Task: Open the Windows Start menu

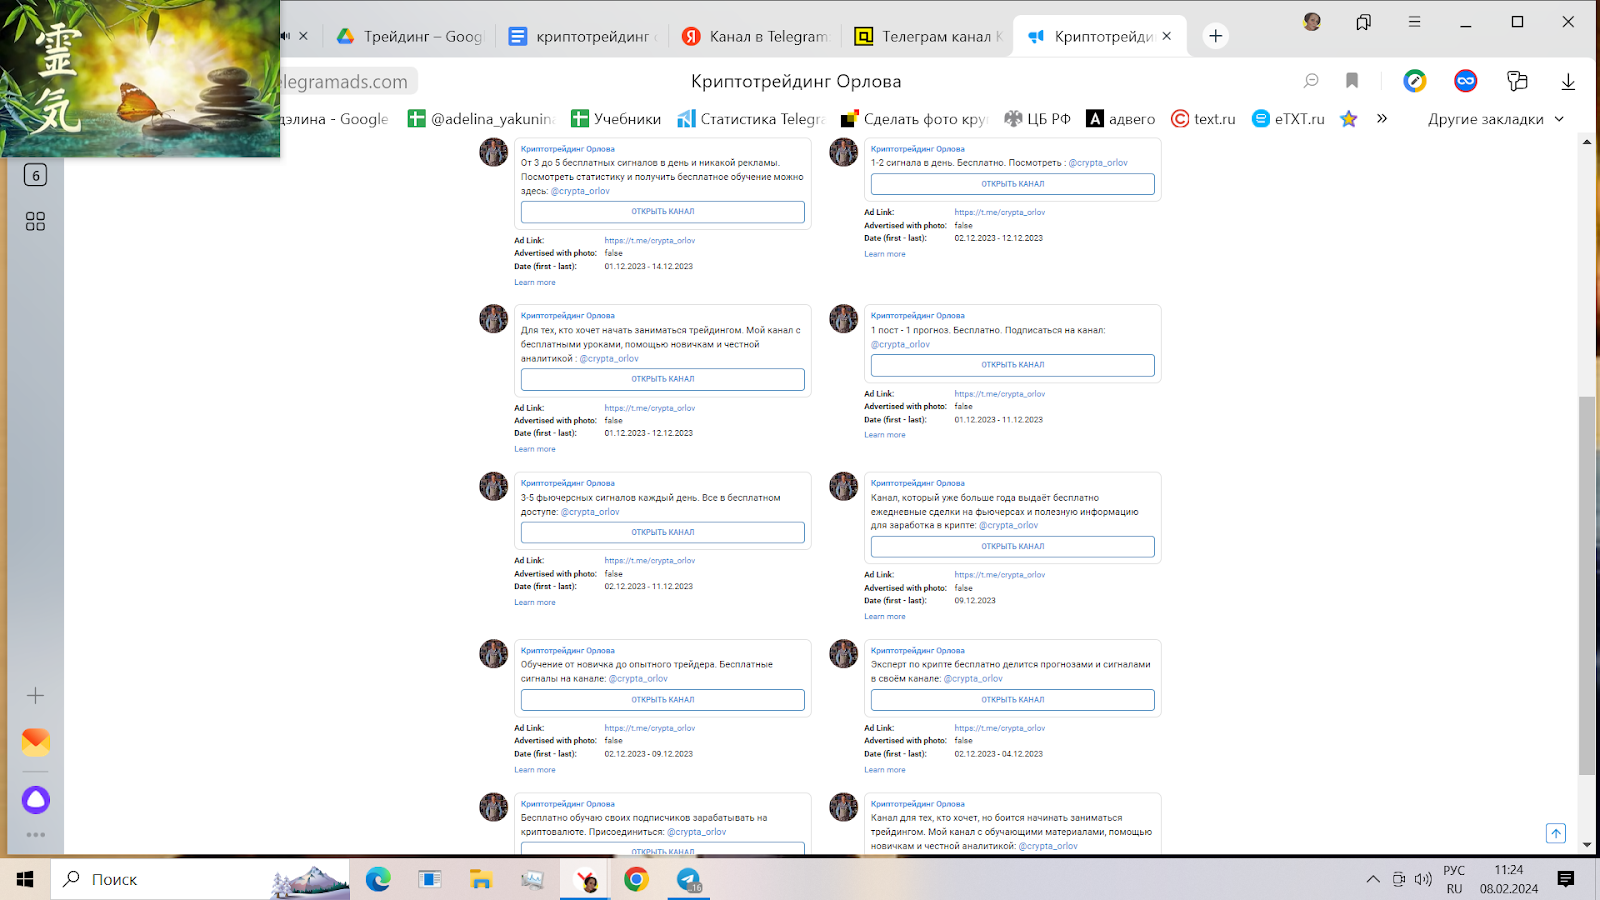Action: click(x=25, y=879)
